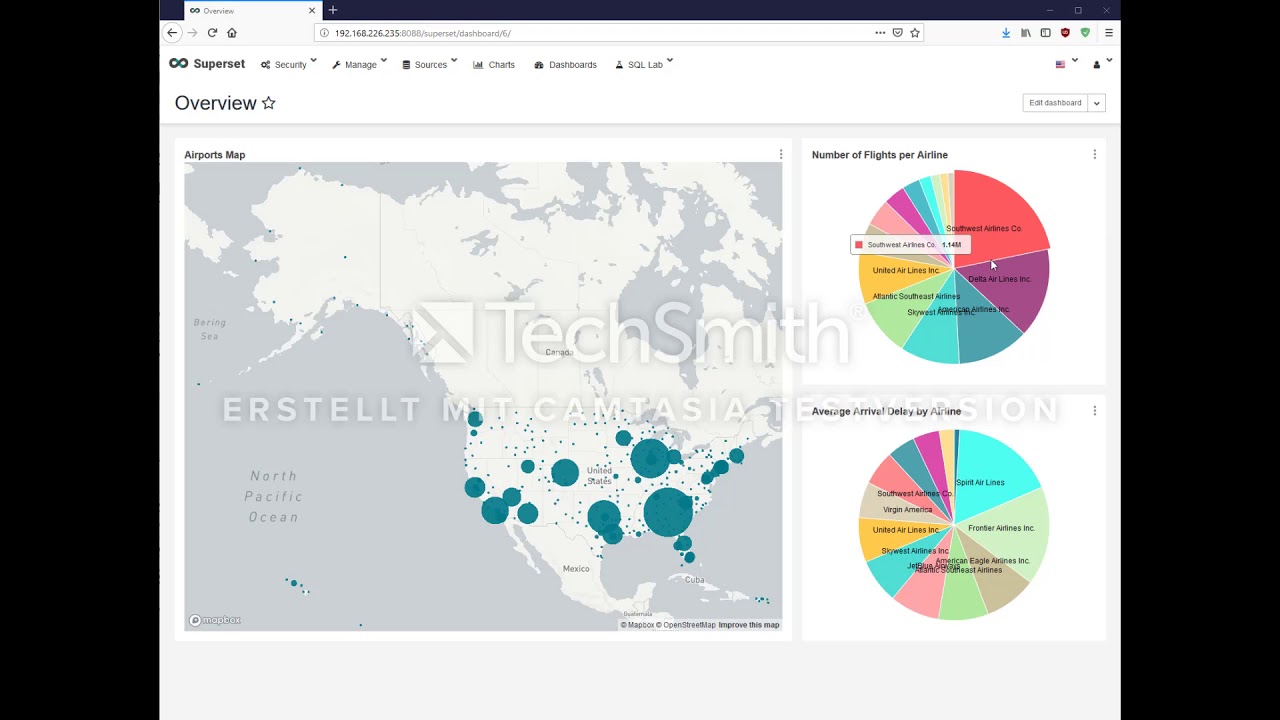Viewport: 1280px width, 720px height.
Task: Open Airports Map chart options menu
Action: [x=781, y=155]
